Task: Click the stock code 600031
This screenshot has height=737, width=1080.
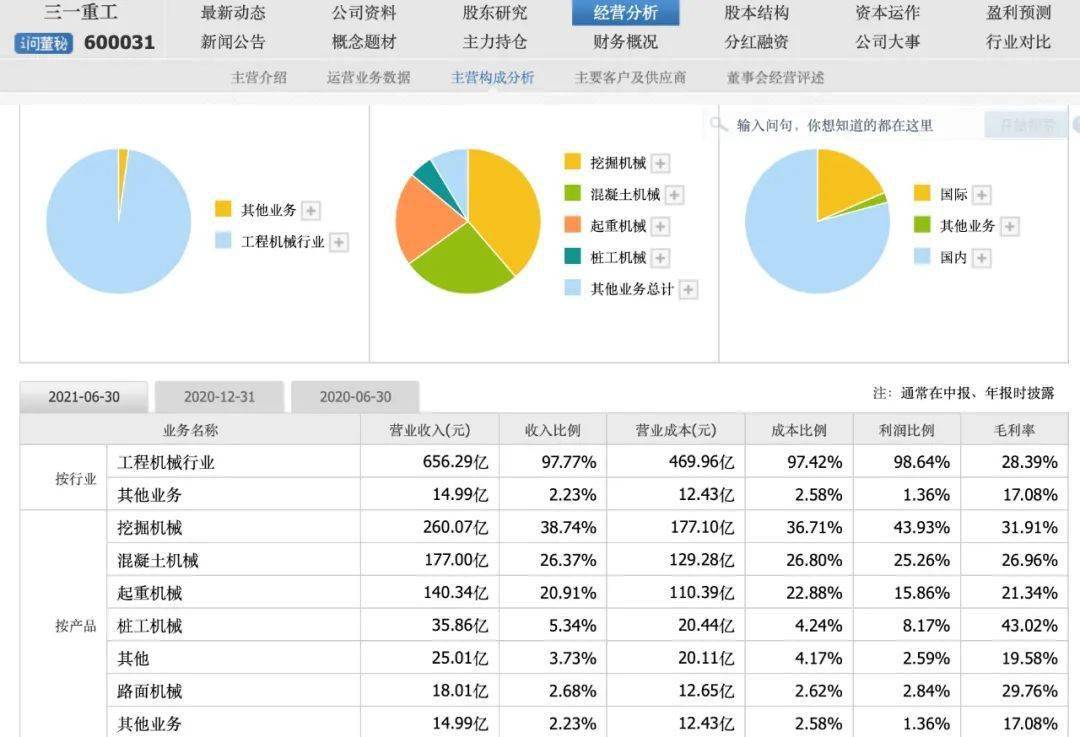Action: point(119,43)
